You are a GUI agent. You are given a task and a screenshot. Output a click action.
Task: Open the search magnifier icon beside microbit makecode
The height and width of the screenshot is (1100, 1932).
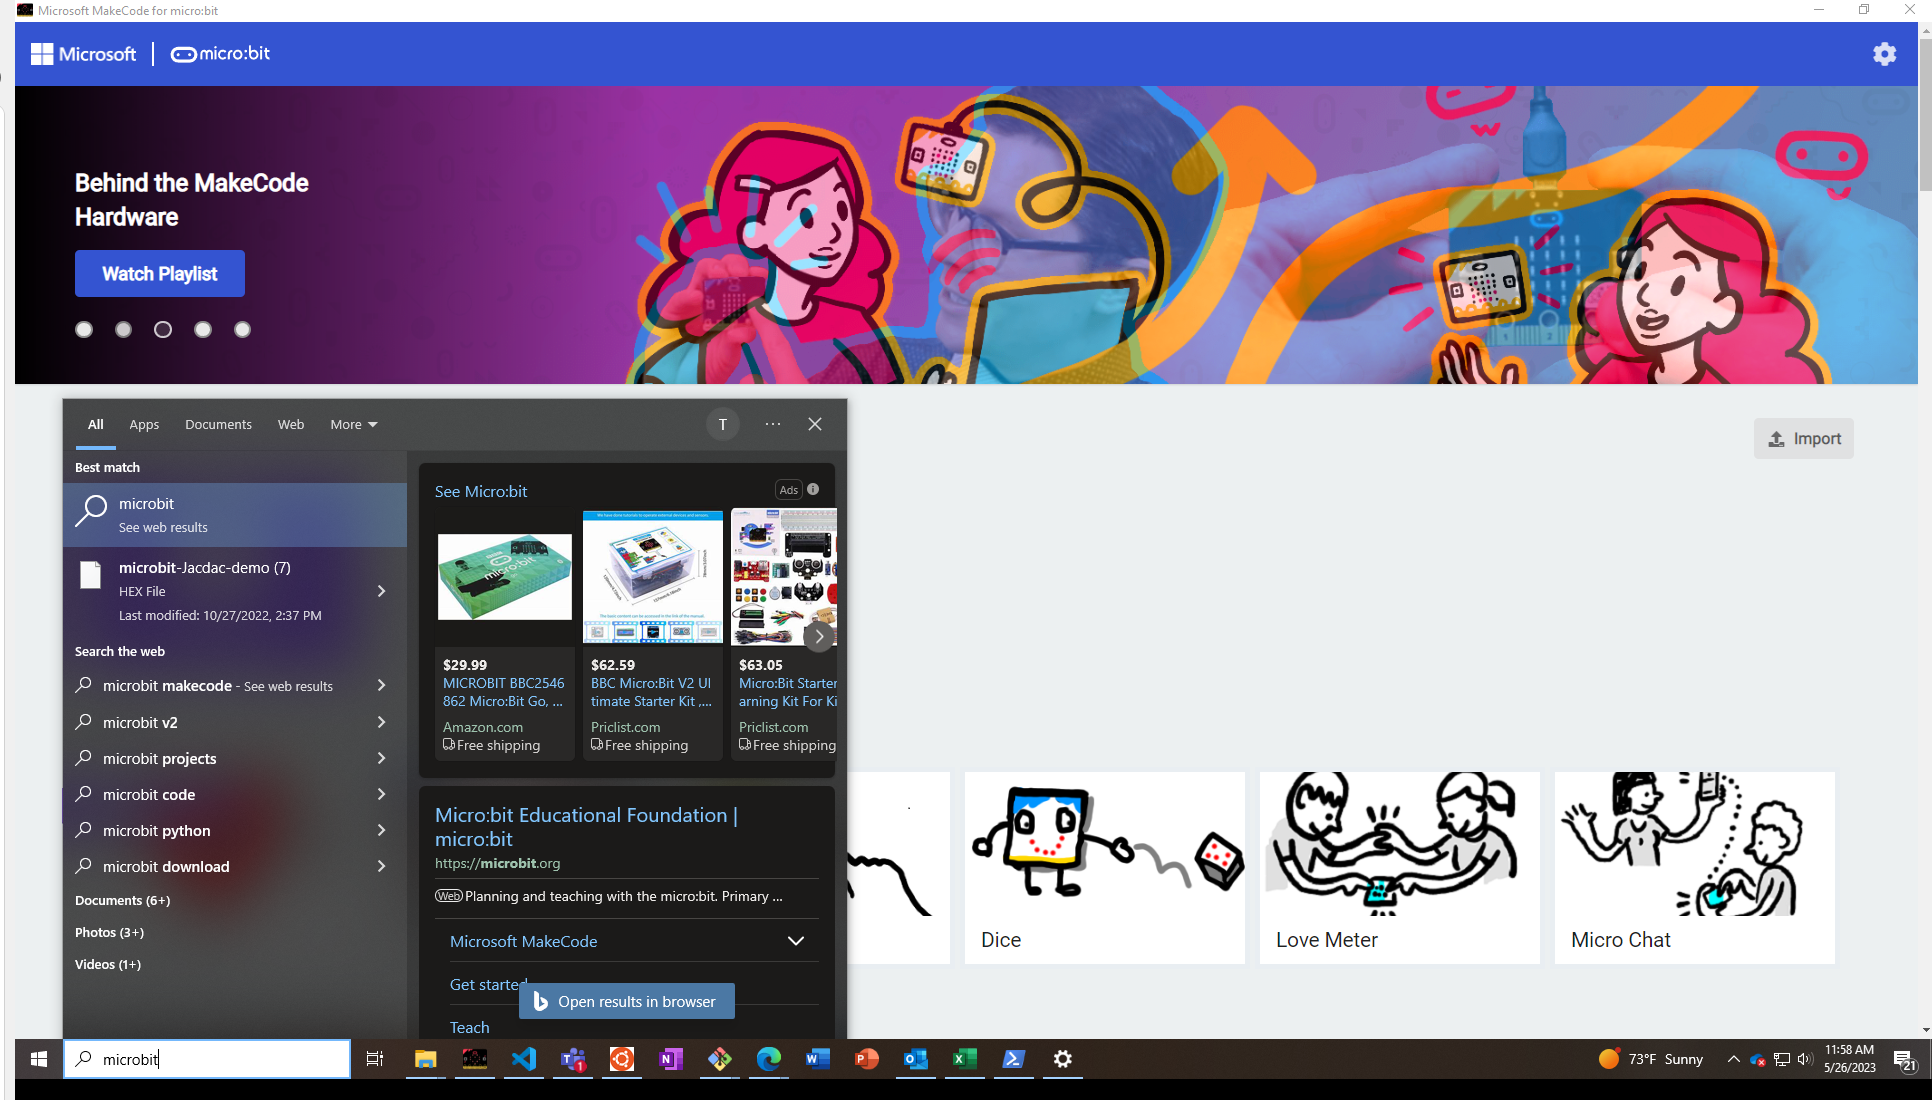coord(82,686)
